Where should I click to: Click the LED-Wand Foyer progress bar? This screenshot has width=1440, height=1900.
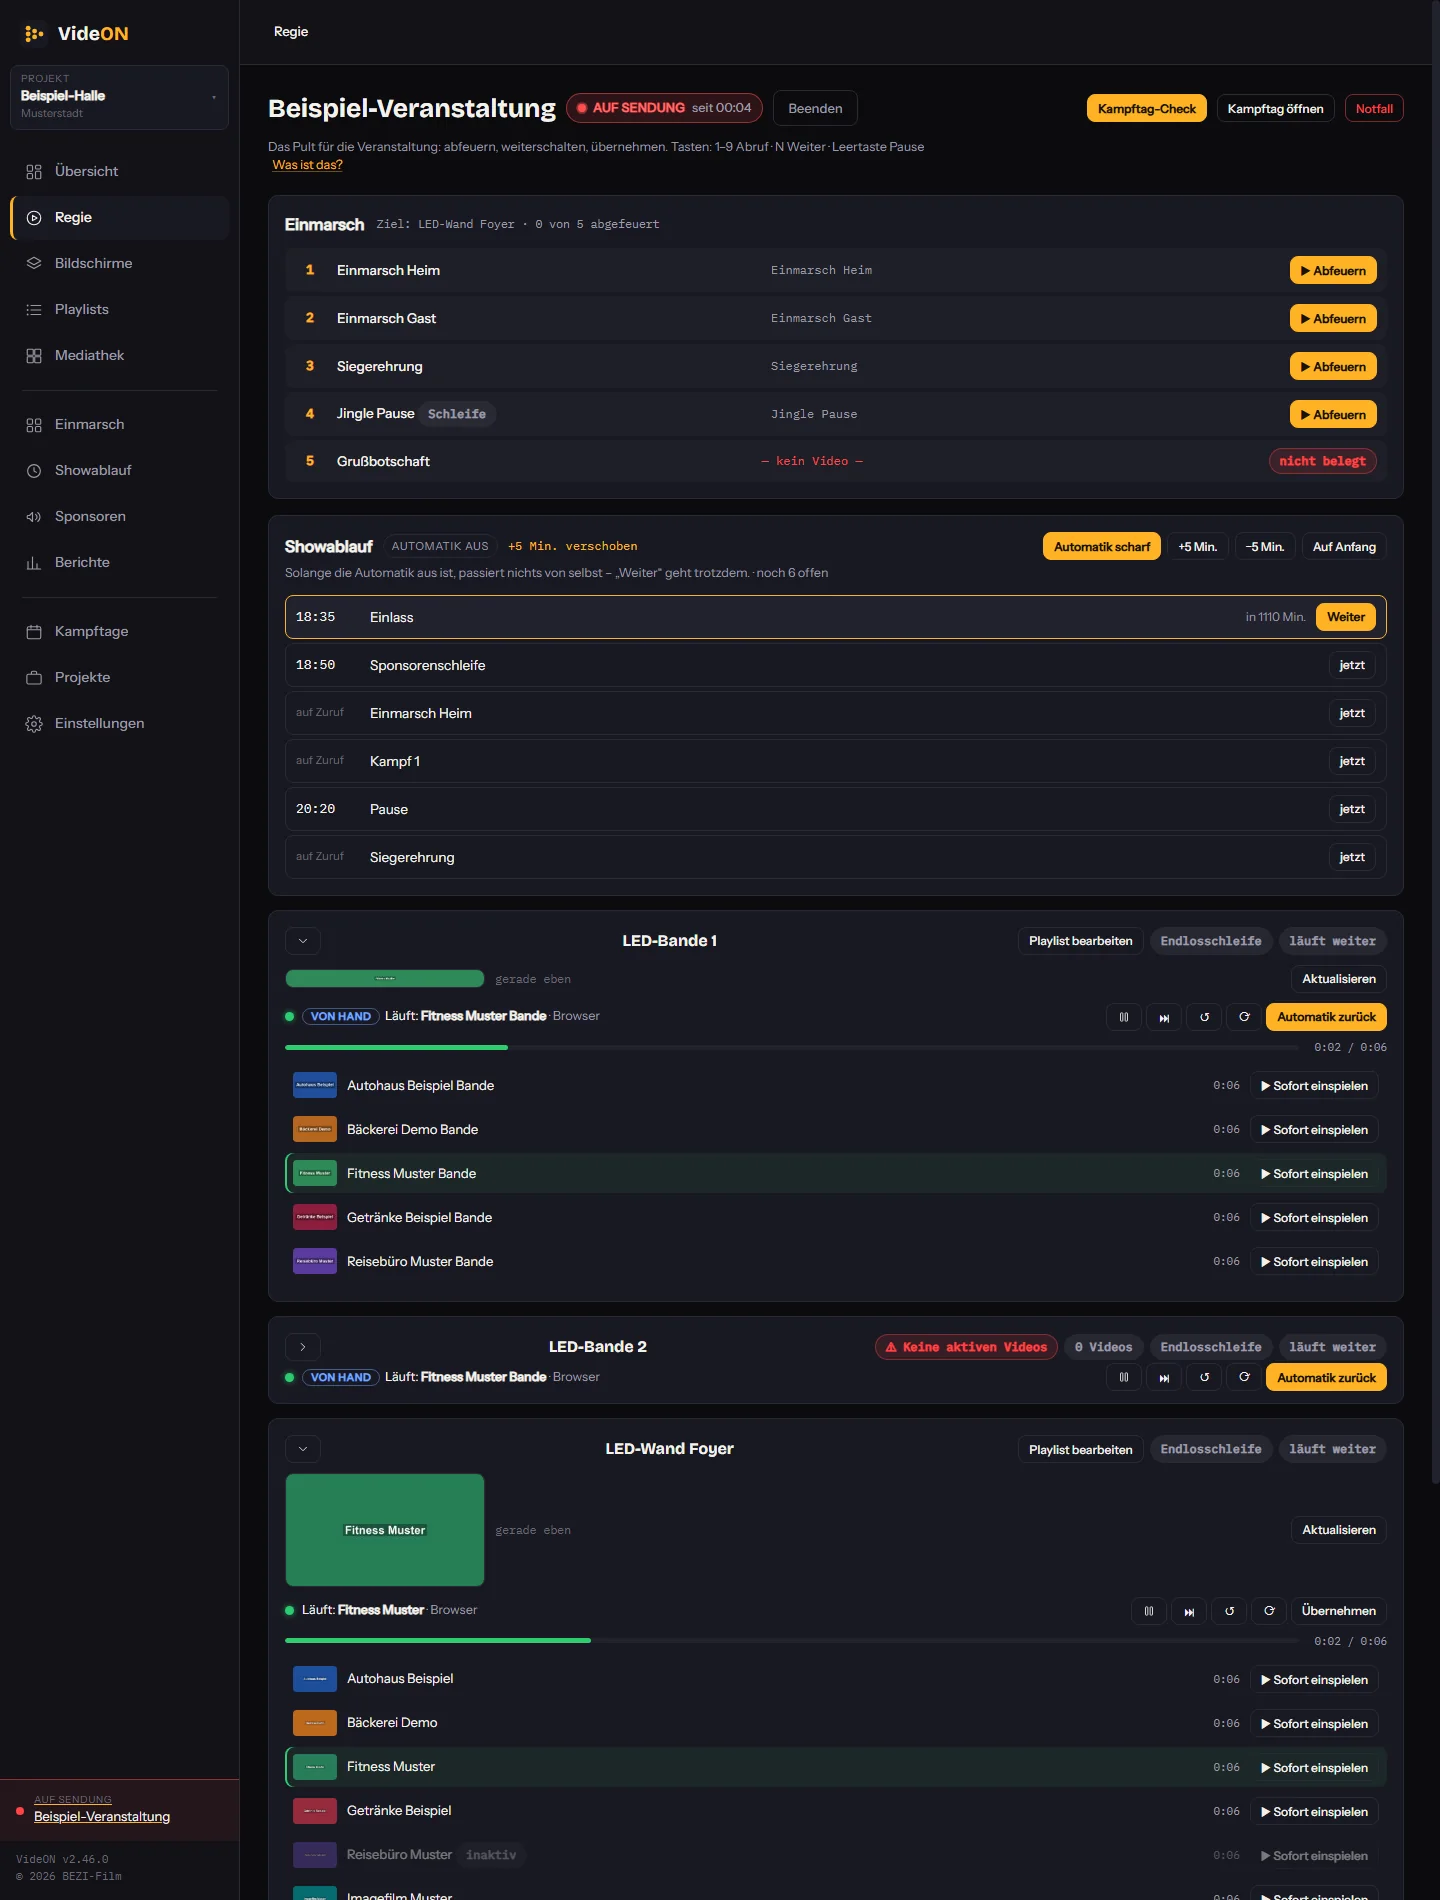(x=792, y=1641)
